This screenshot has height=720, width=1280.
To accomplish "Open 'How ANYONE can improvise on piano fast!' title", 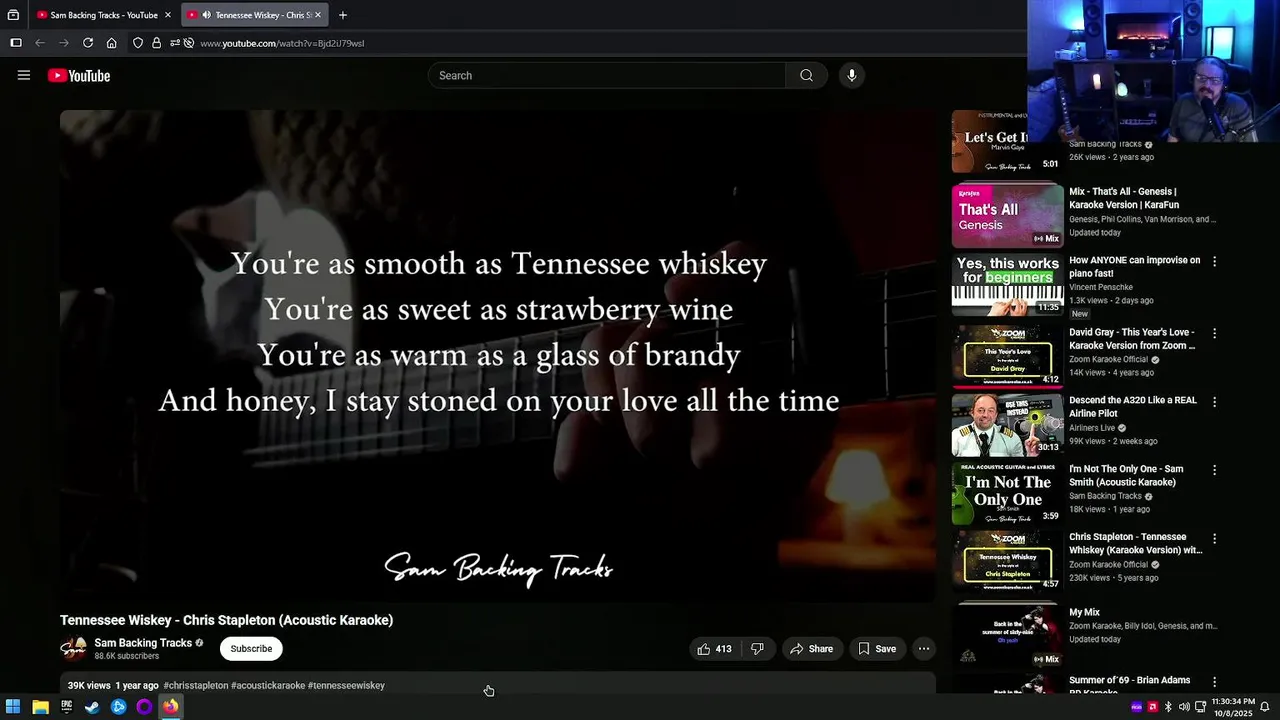I will click(x=1134, y=266).
